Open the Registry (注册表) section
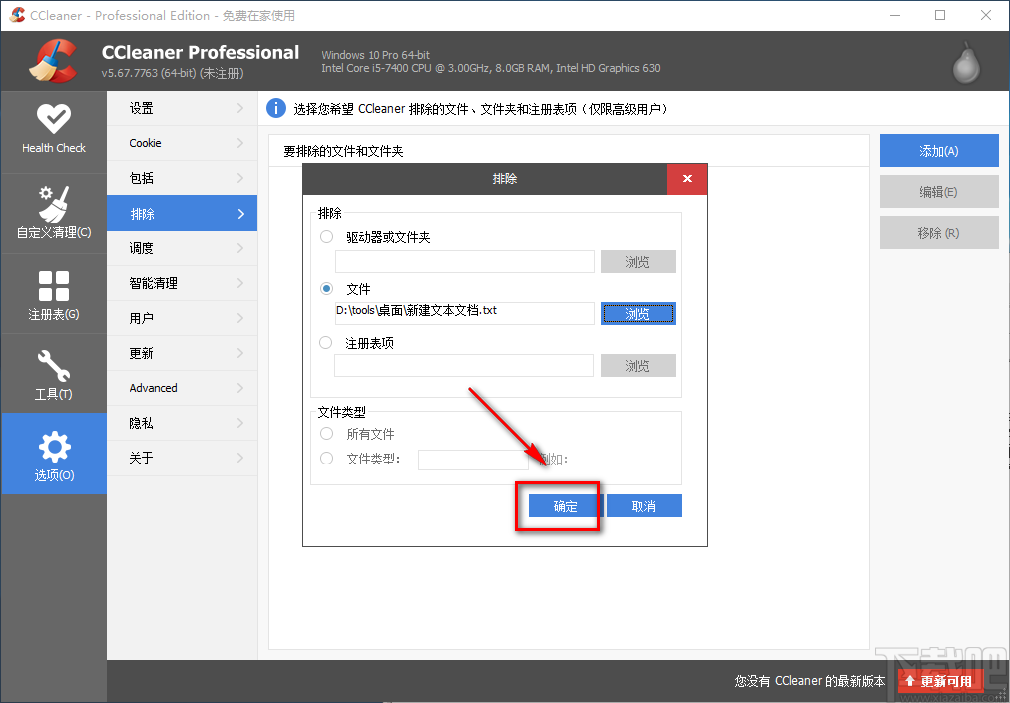The height and width of the screenshot is (703, 1010). (53, 294)
